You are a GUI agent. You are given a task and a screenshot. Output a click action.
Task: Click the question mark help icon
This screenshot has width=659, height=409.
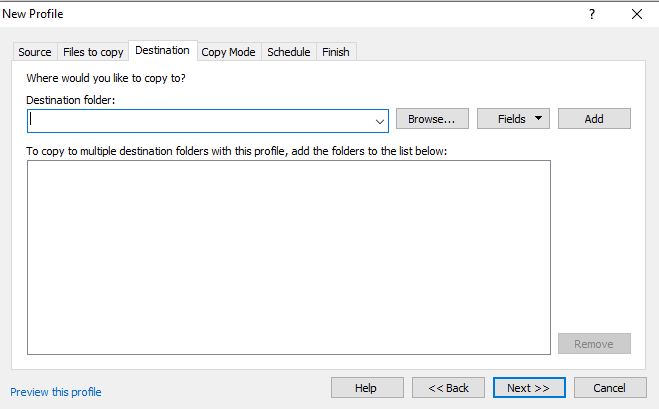pyautogui.click(x=591, y=14)
